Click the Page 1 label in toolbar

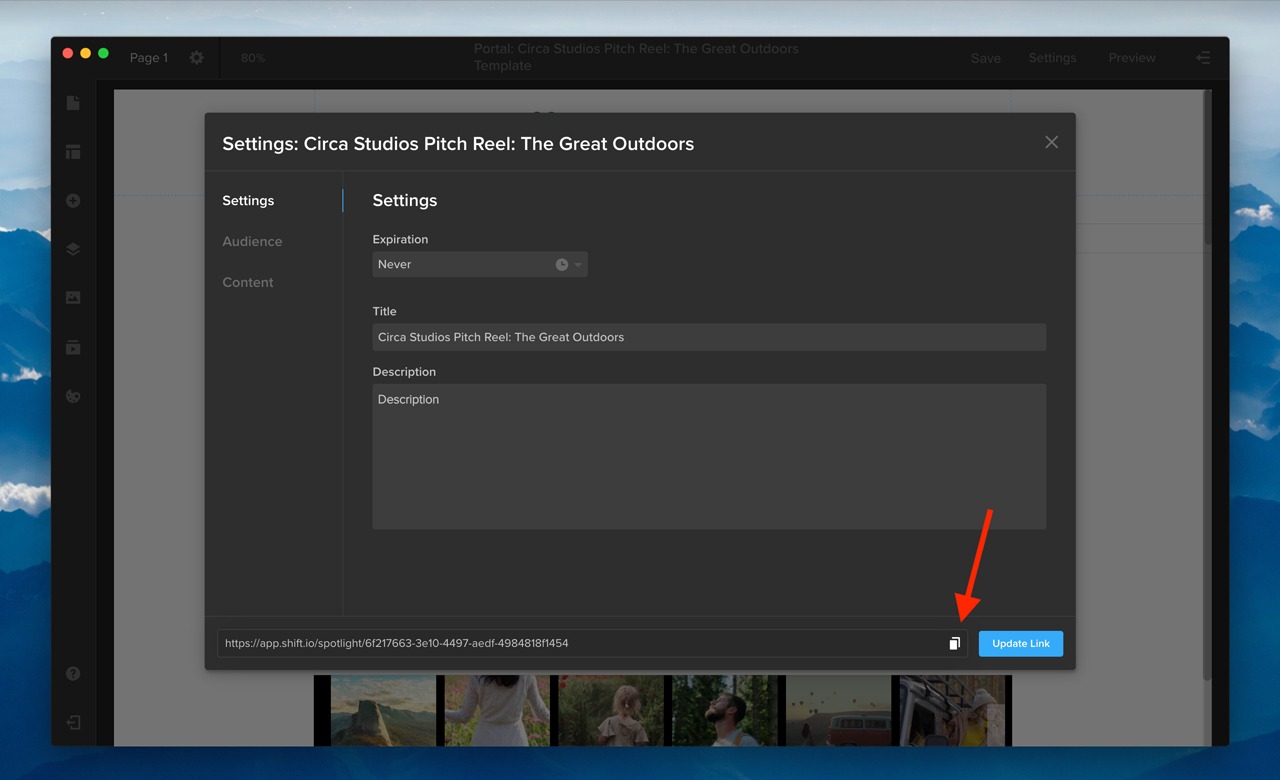click(x=149, y=58)
